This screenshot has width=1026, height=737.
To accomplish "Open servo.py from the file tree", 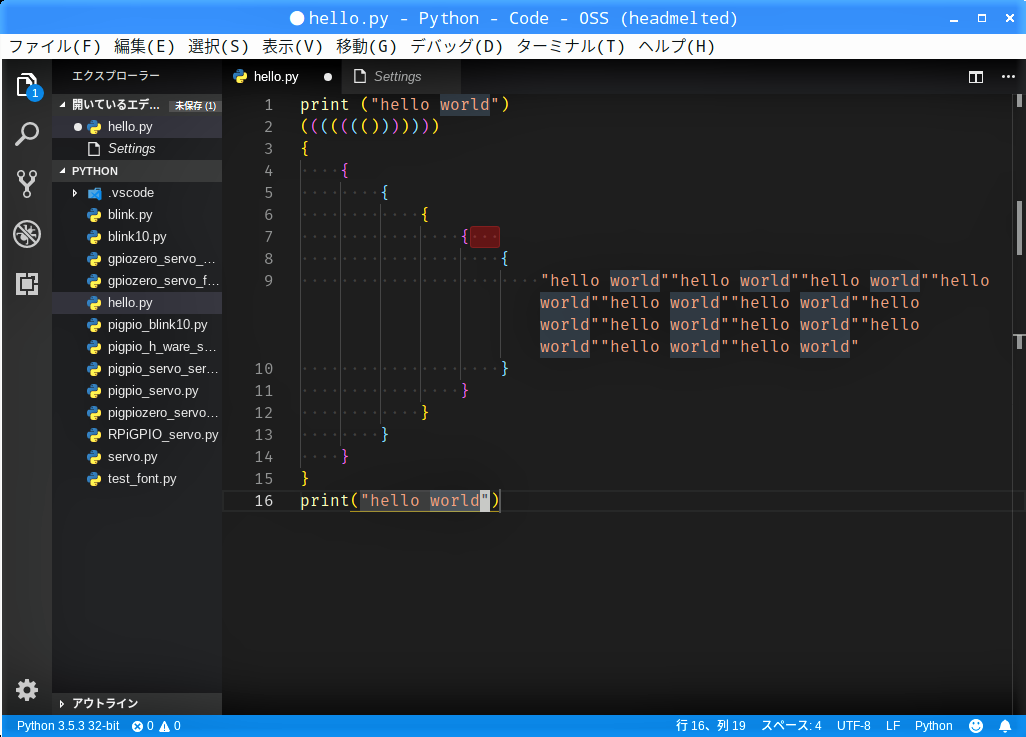I will 137,457.
